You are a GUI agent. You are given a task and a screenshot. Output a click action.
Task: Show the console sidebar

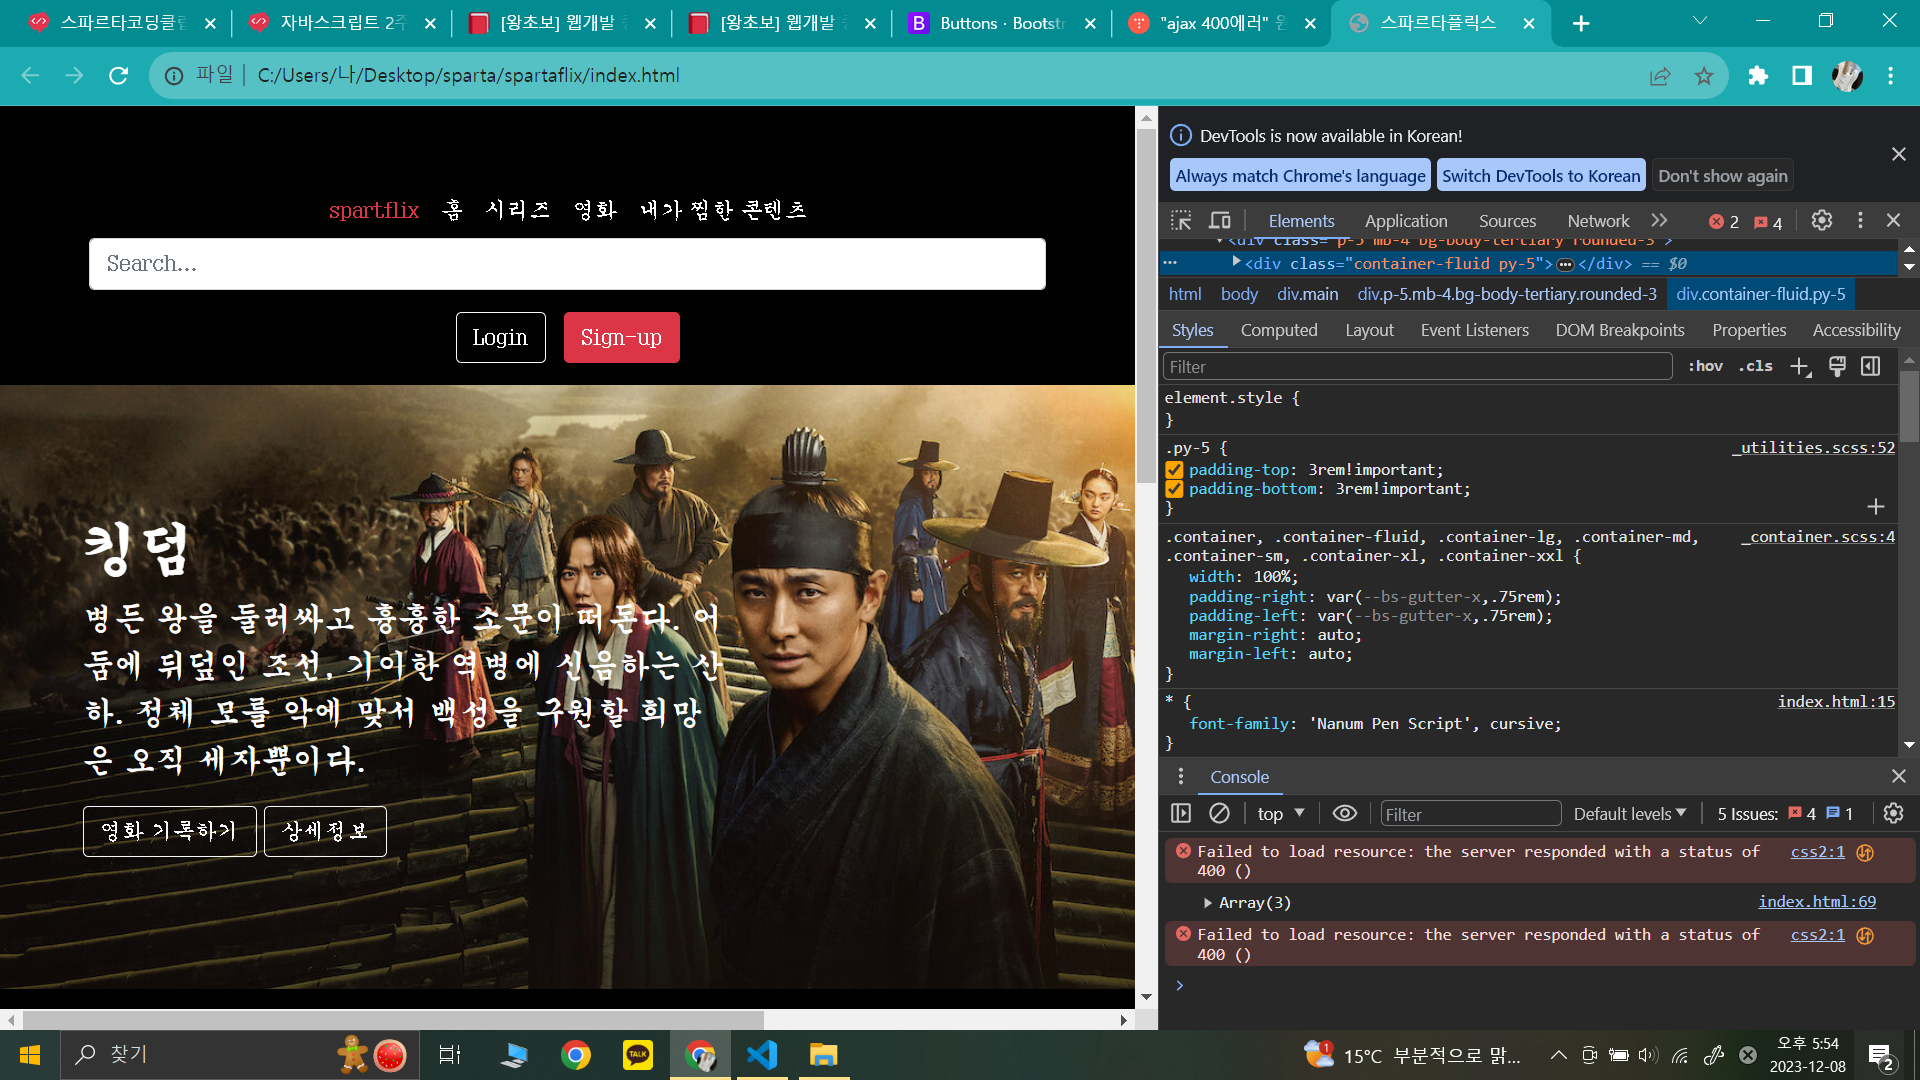(1181, 814)
